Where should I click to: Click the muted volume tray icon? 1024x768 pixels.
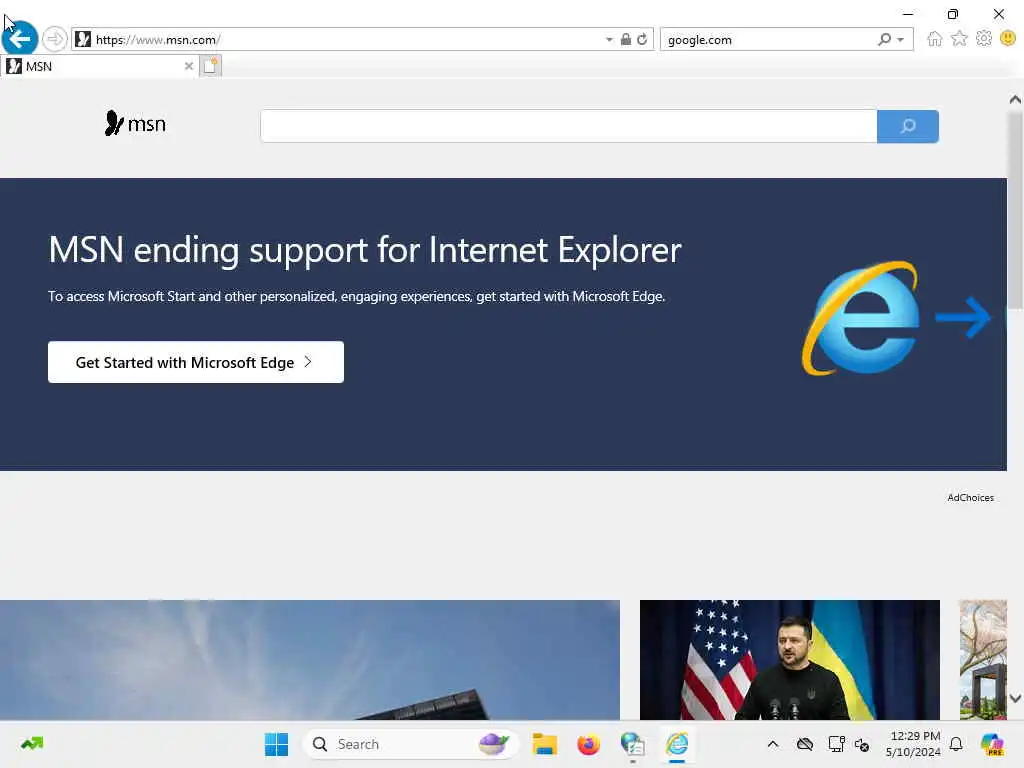tap(862, 744)
